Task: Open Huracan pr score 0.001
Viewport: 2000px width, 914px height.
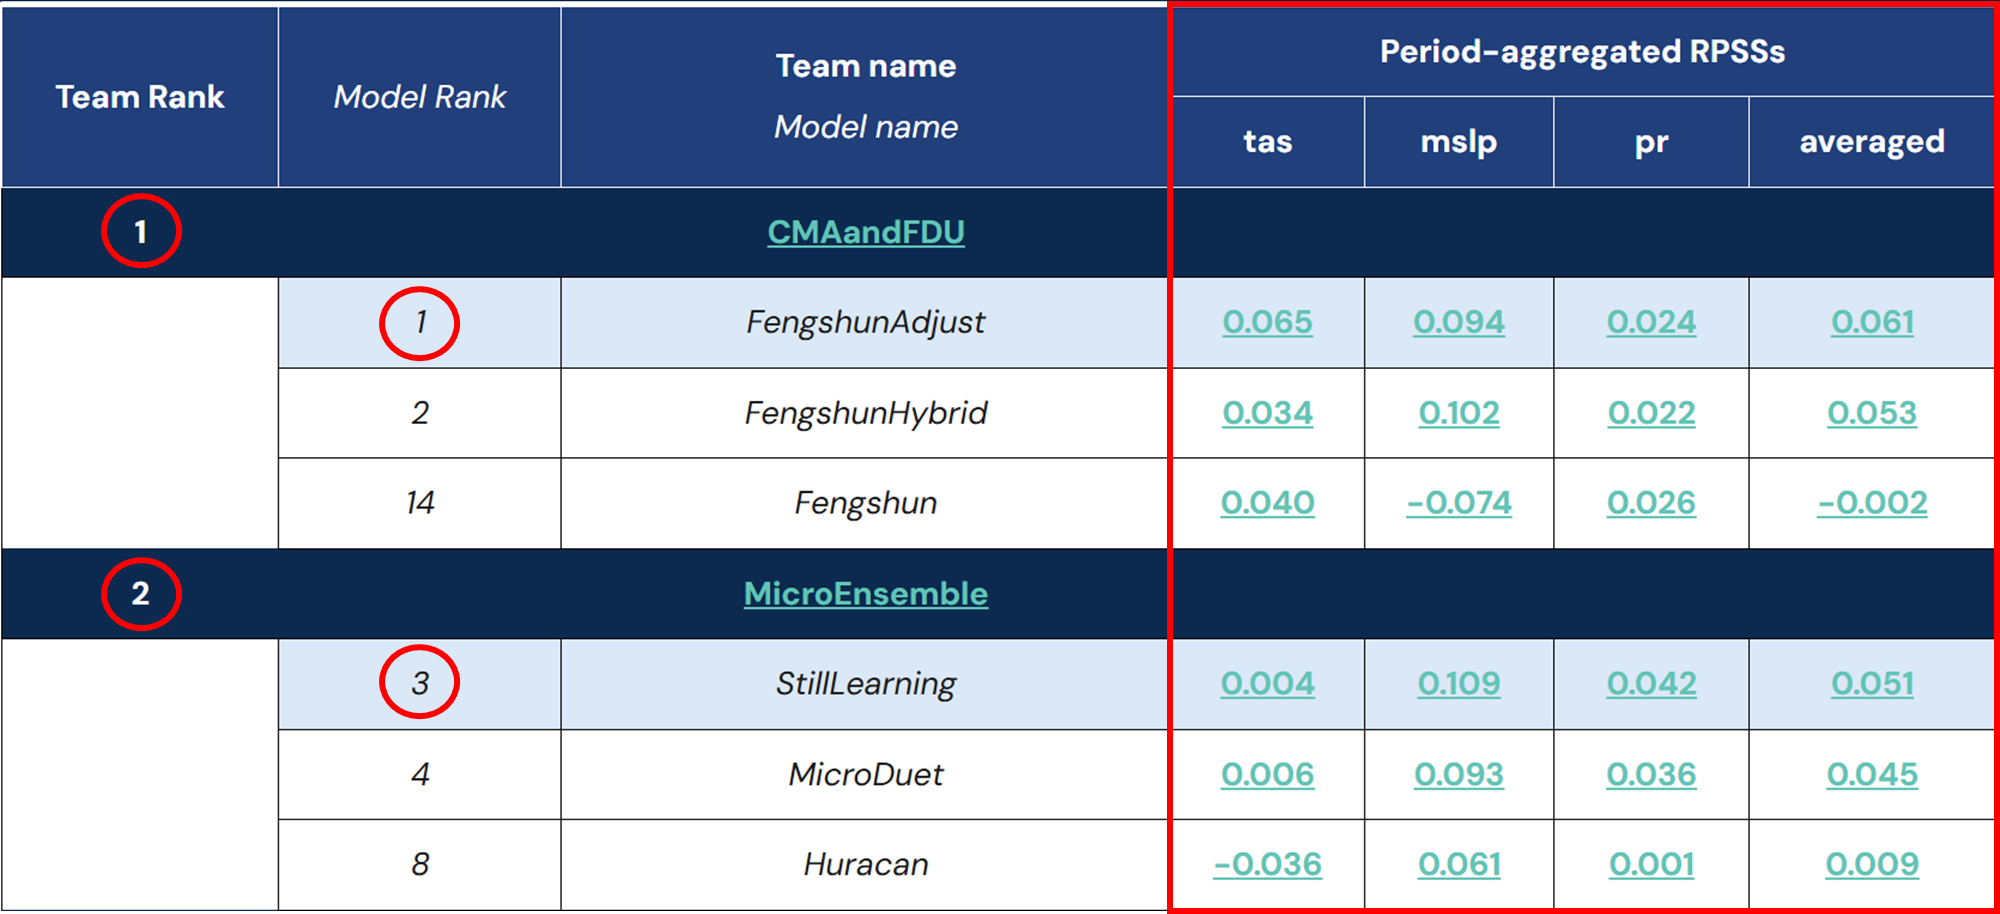Action: tap(1651, 864)
